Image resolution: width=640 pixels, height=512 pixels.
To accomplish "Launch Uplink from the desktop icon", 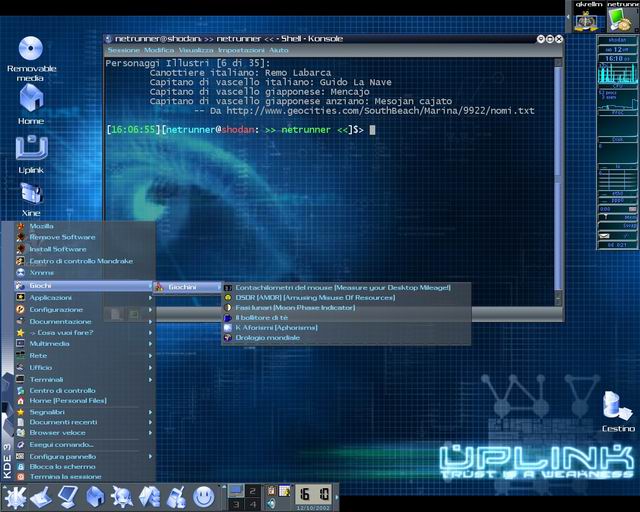I will point(31,154).
